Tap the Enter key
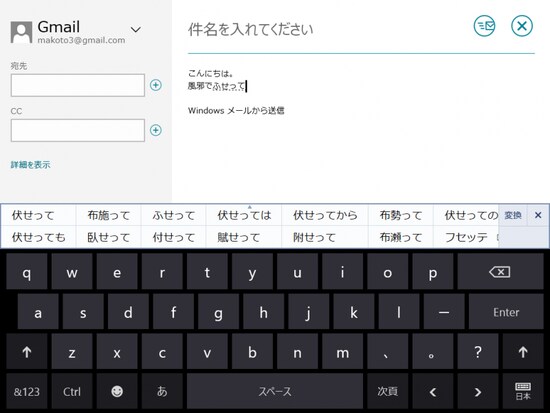This screenshot has width=550, height=413. 506,312
